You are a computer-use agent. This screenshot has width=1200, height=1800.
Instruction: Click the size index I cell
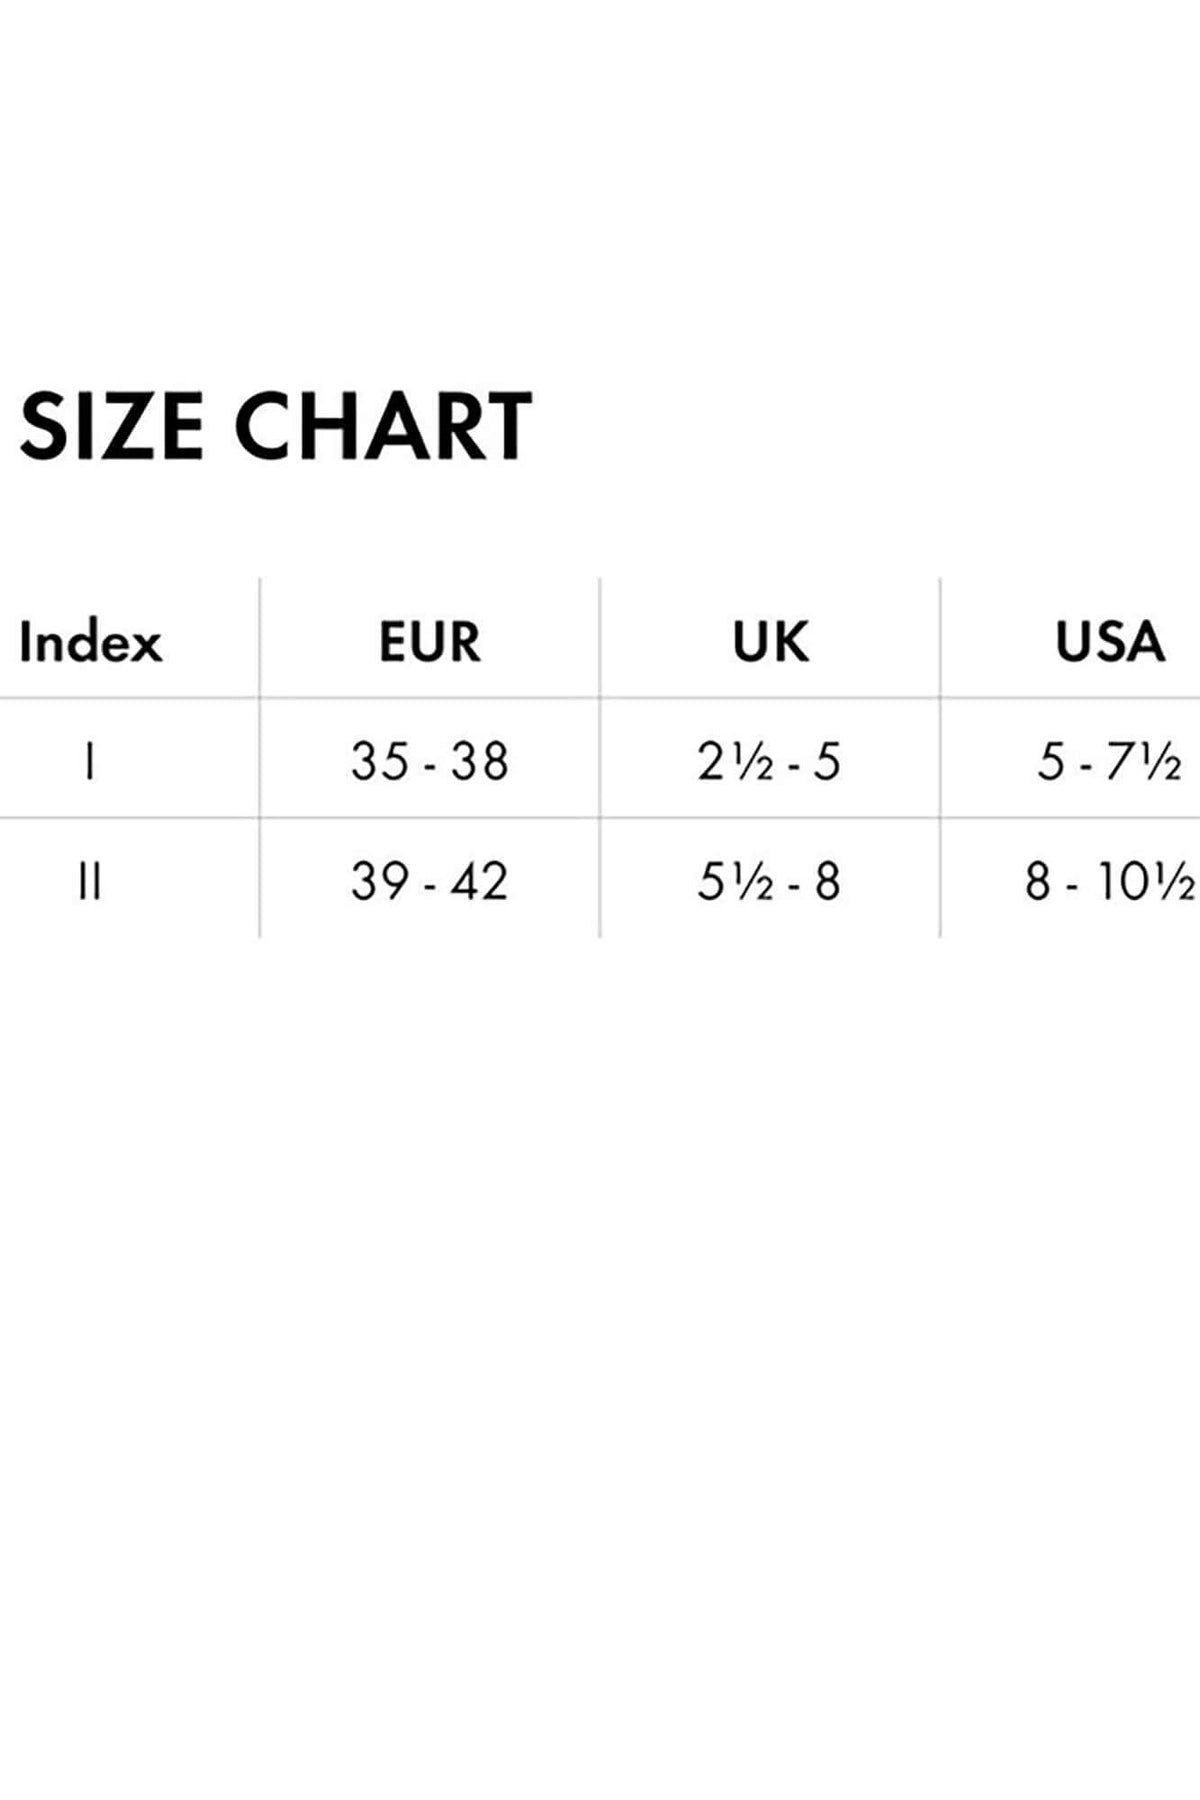tap(90, 762)
